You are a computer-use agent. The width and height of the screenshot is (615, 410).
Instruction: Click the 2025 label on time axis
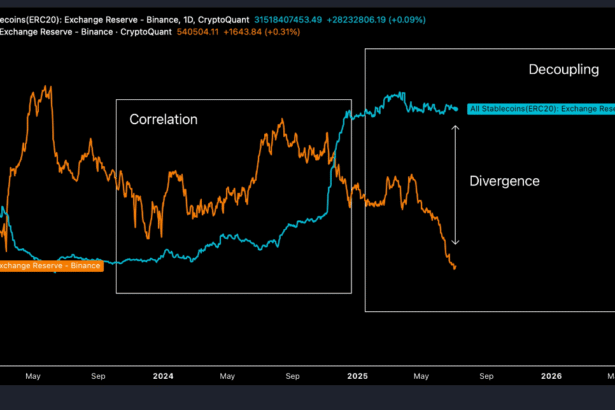(x=357, y=377)
